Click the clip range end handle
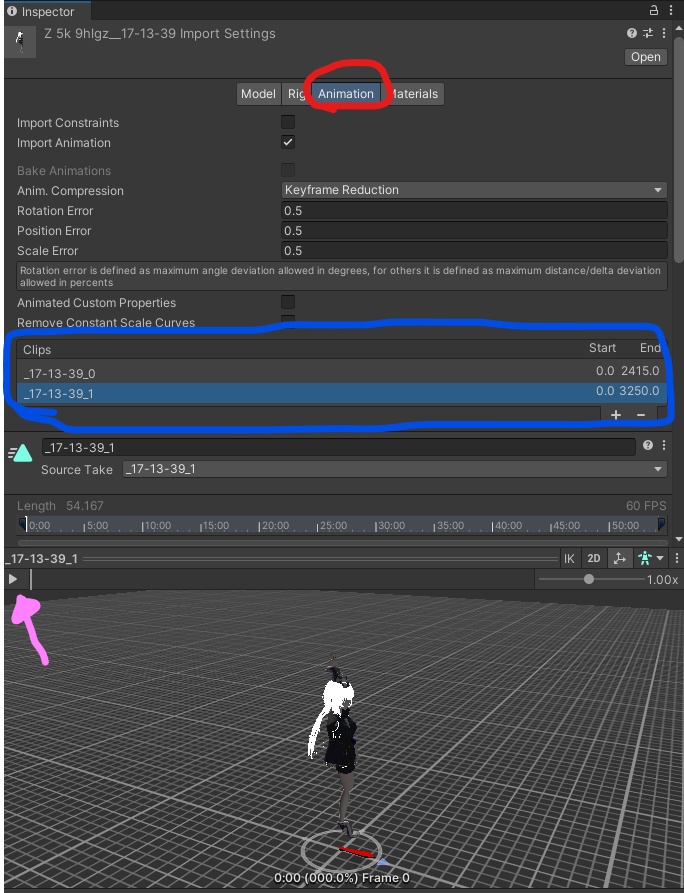This screenshot has height=893, width=684. tap(662, 523)
